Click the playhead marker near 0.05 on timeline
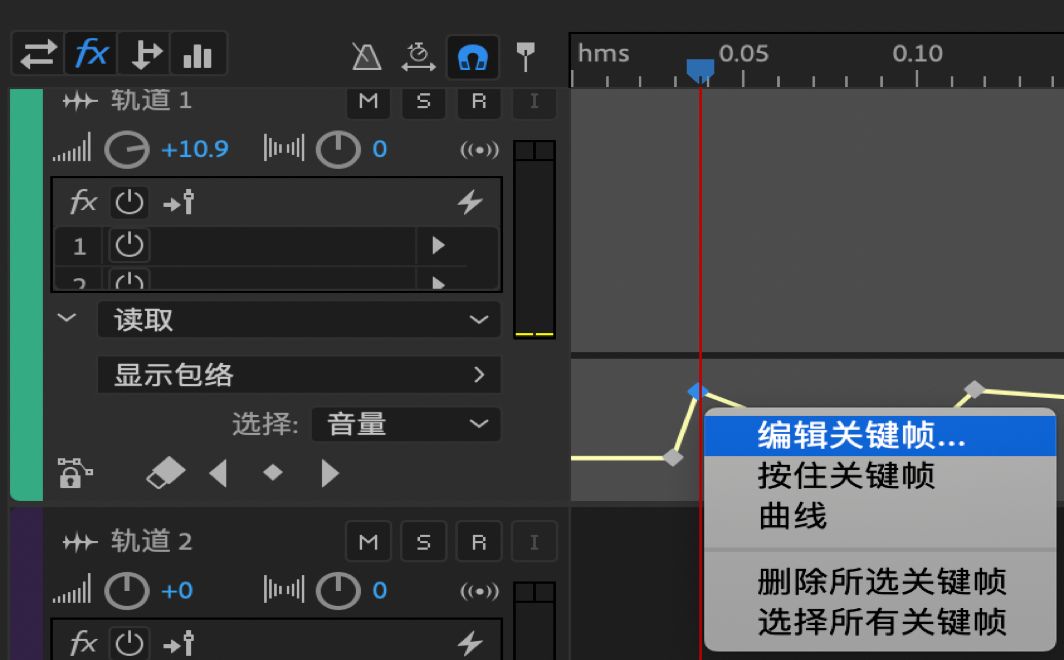This screenshot has height=660, width=1064. click(700, 68)
